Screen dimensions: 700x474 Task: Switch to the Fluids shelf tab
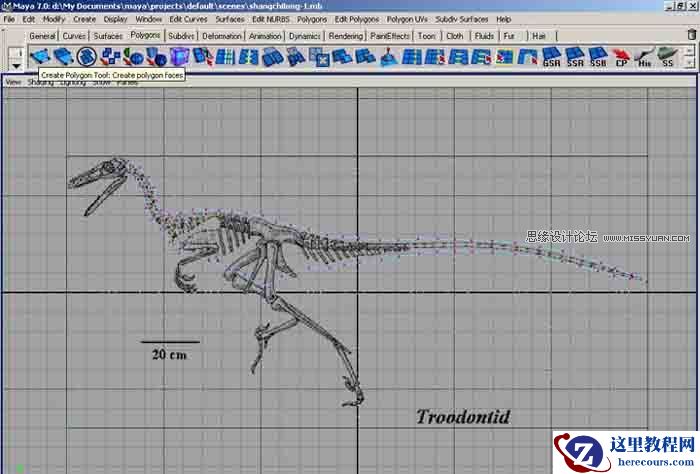point(484,36)
